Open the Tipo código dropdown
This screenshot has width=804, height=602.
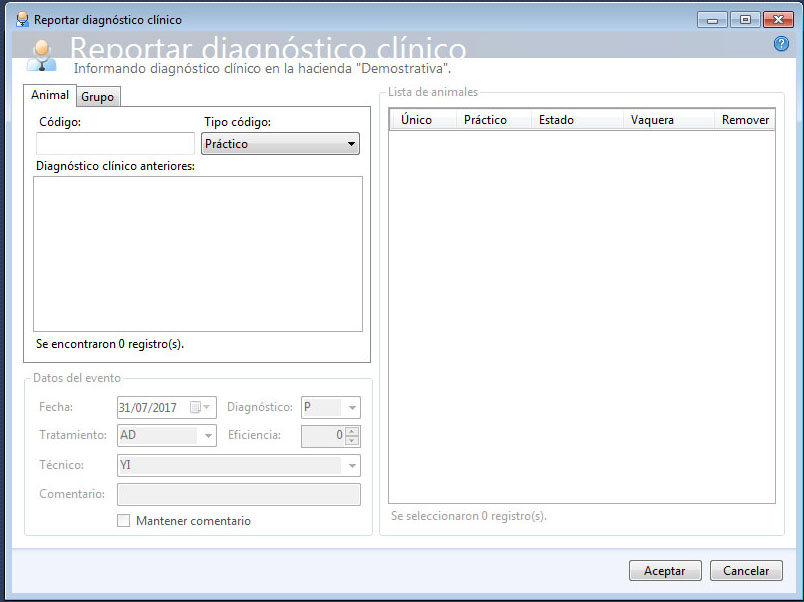click(280, 144)
